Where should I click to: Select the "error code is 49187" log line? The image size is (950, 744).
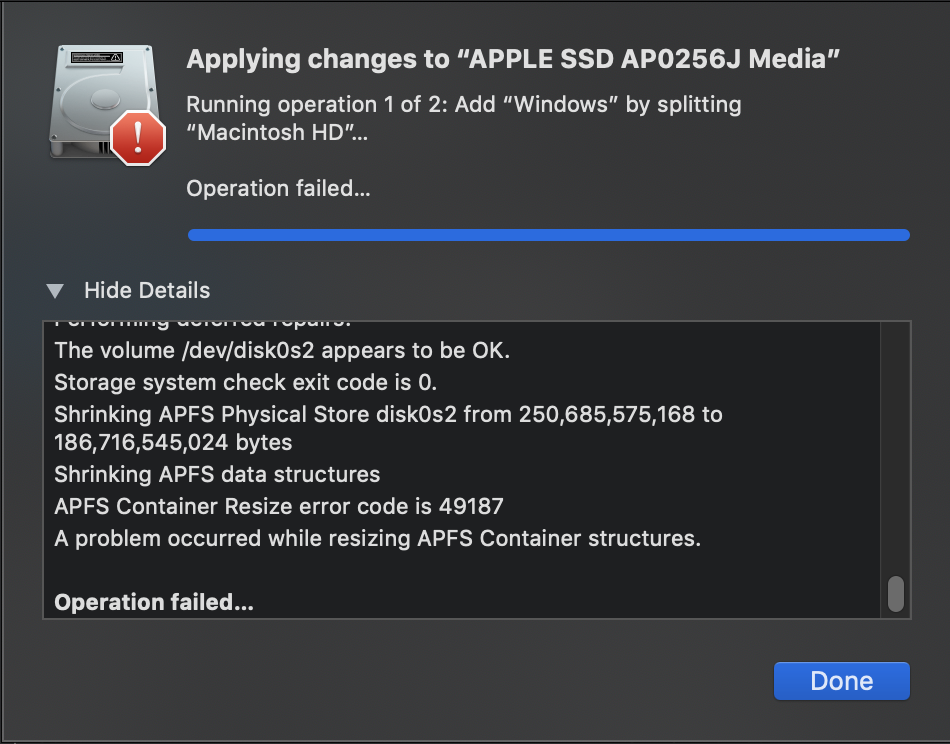tap(279, 506)
